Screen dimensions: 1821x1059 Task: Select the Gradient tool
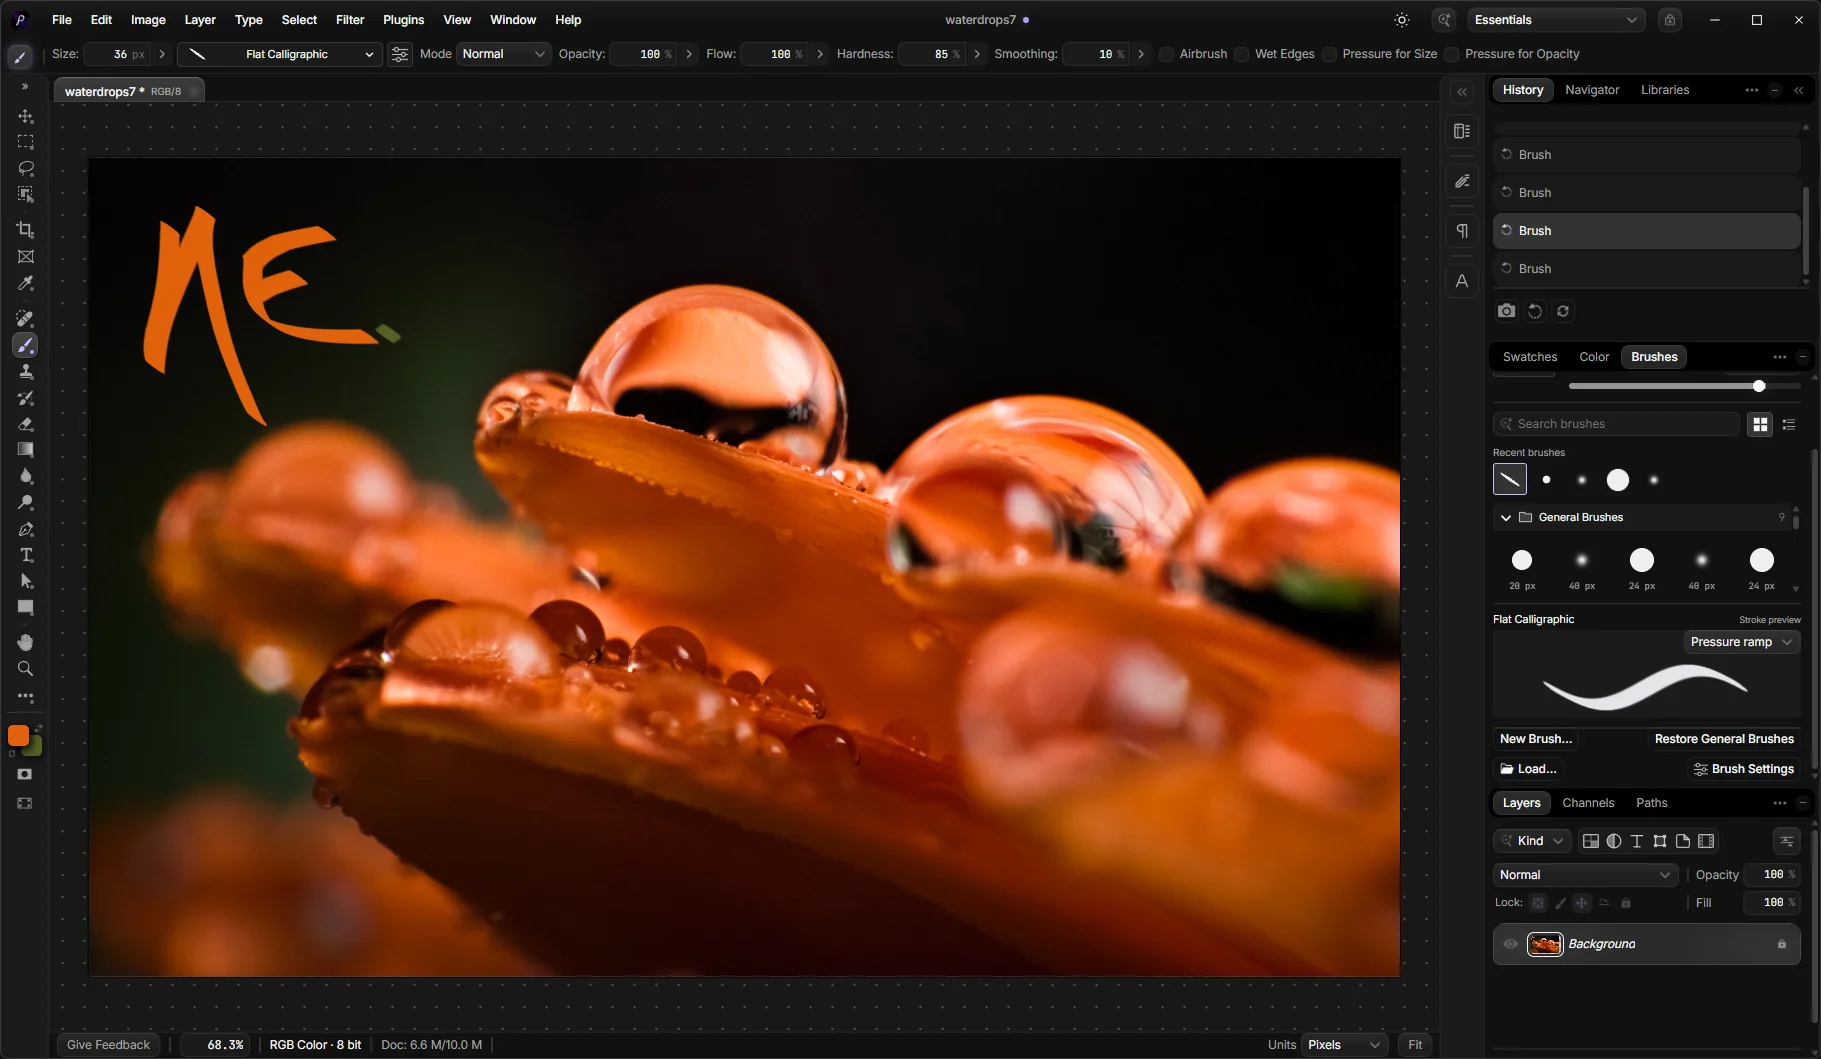[x=26, y=450]
